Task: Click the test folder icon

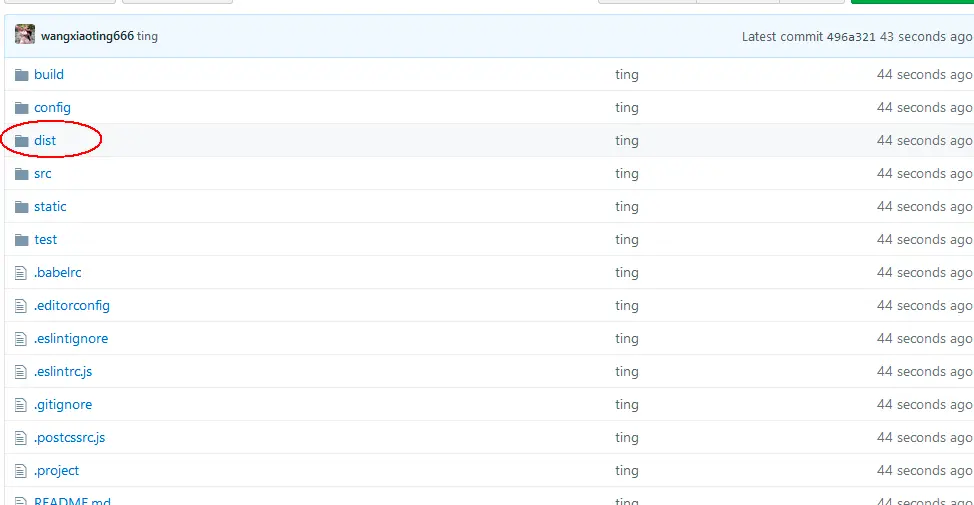Action: (22, 240)
